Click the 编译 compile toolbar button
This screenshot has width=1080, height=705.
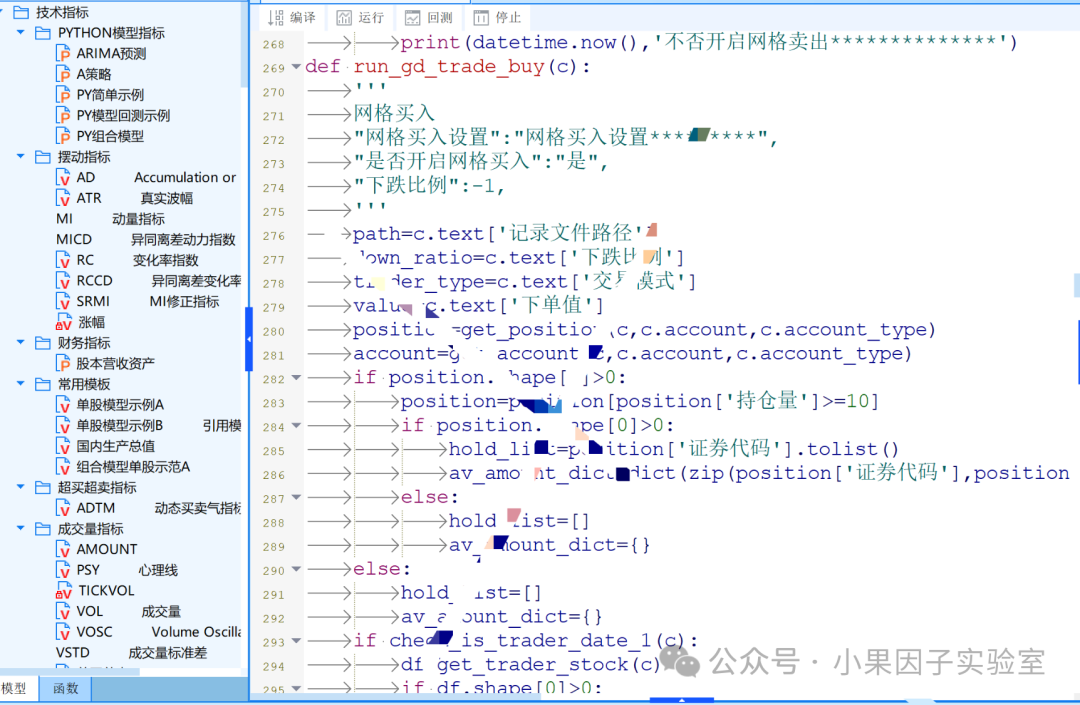[x=291, y=17]
